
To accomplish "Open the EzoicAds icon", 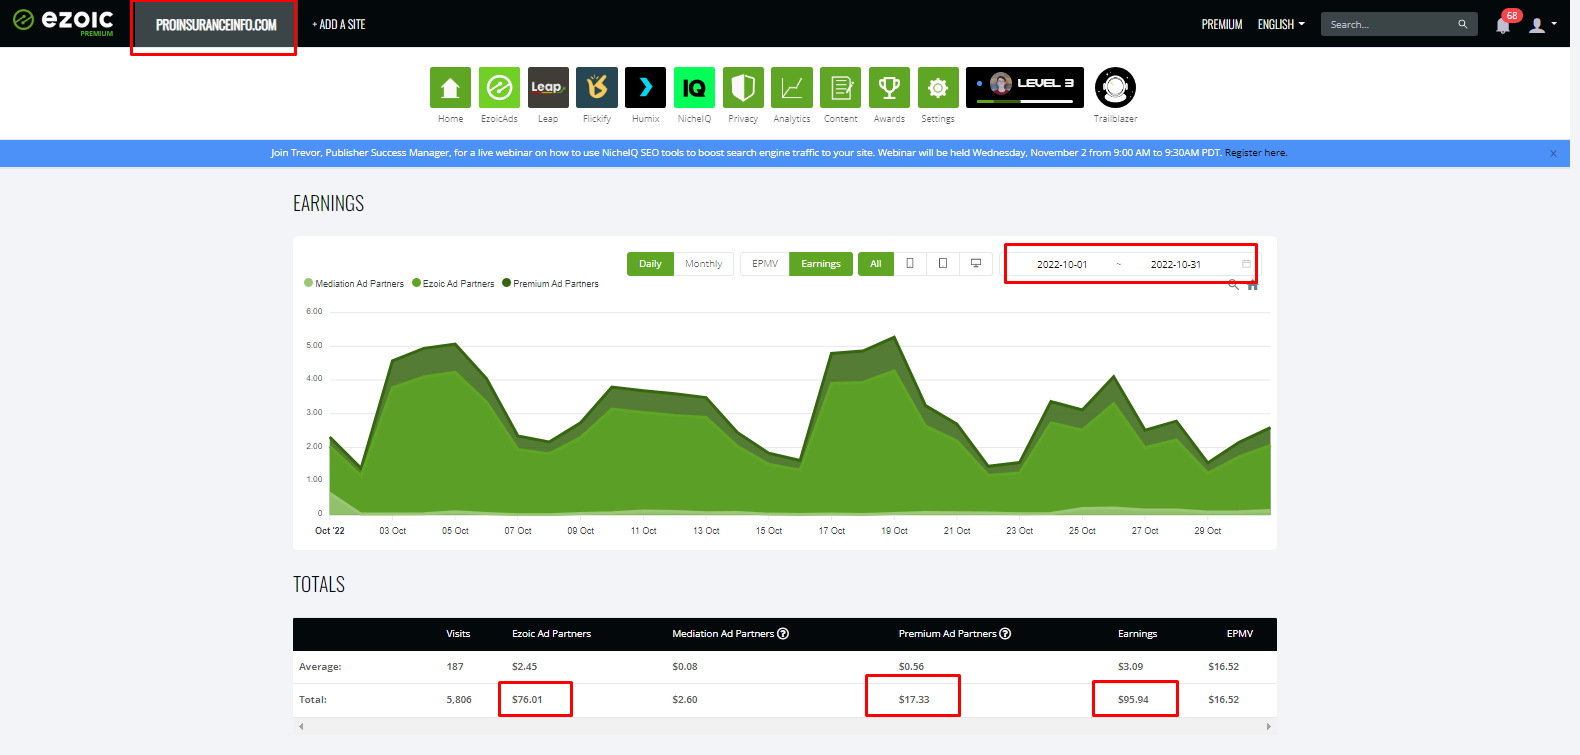I will (x=499, y=88).
